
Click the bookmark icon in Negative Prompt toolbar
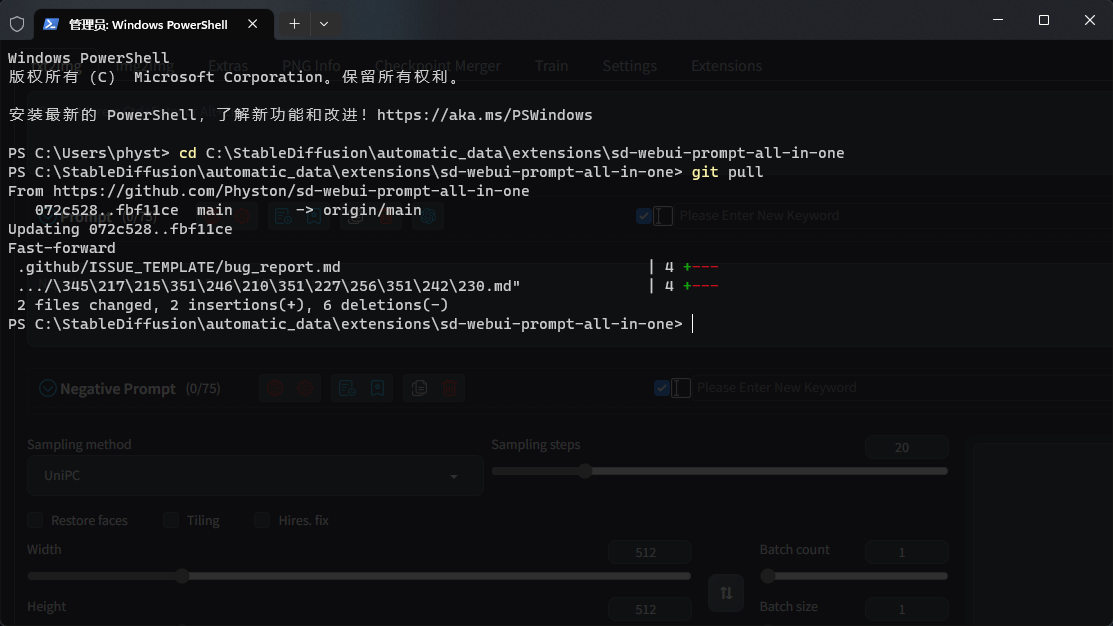pyautogui.click(x=377, y=388)
